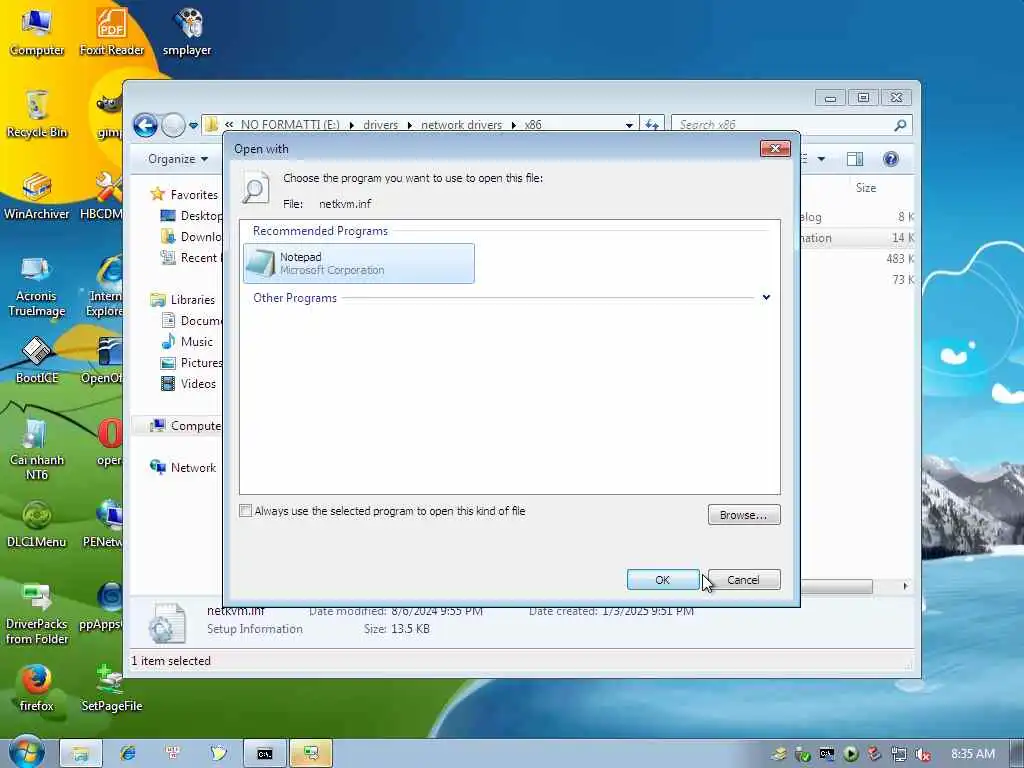Click Cancel in Open with dialog
This screenshot has height=768, width=1024.
point(744,580)
